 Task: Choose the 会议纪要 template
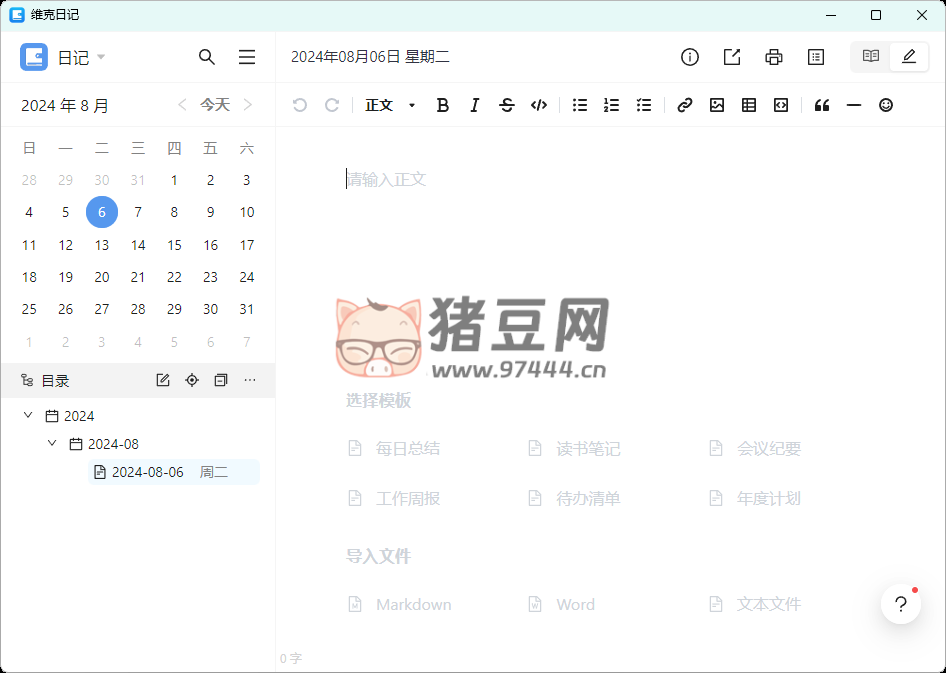755,449
